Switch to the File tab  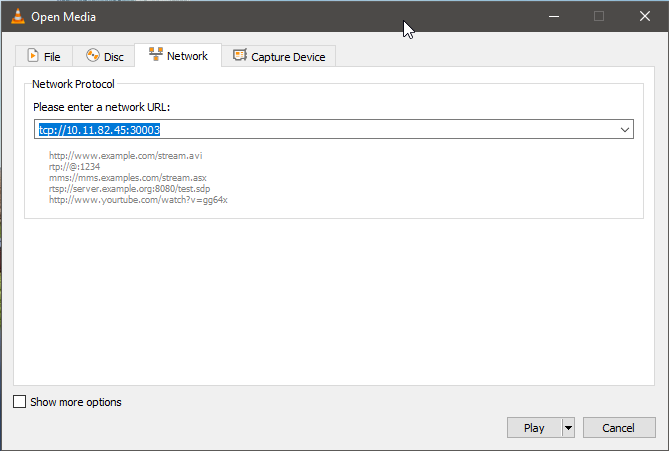coord(44,56)
